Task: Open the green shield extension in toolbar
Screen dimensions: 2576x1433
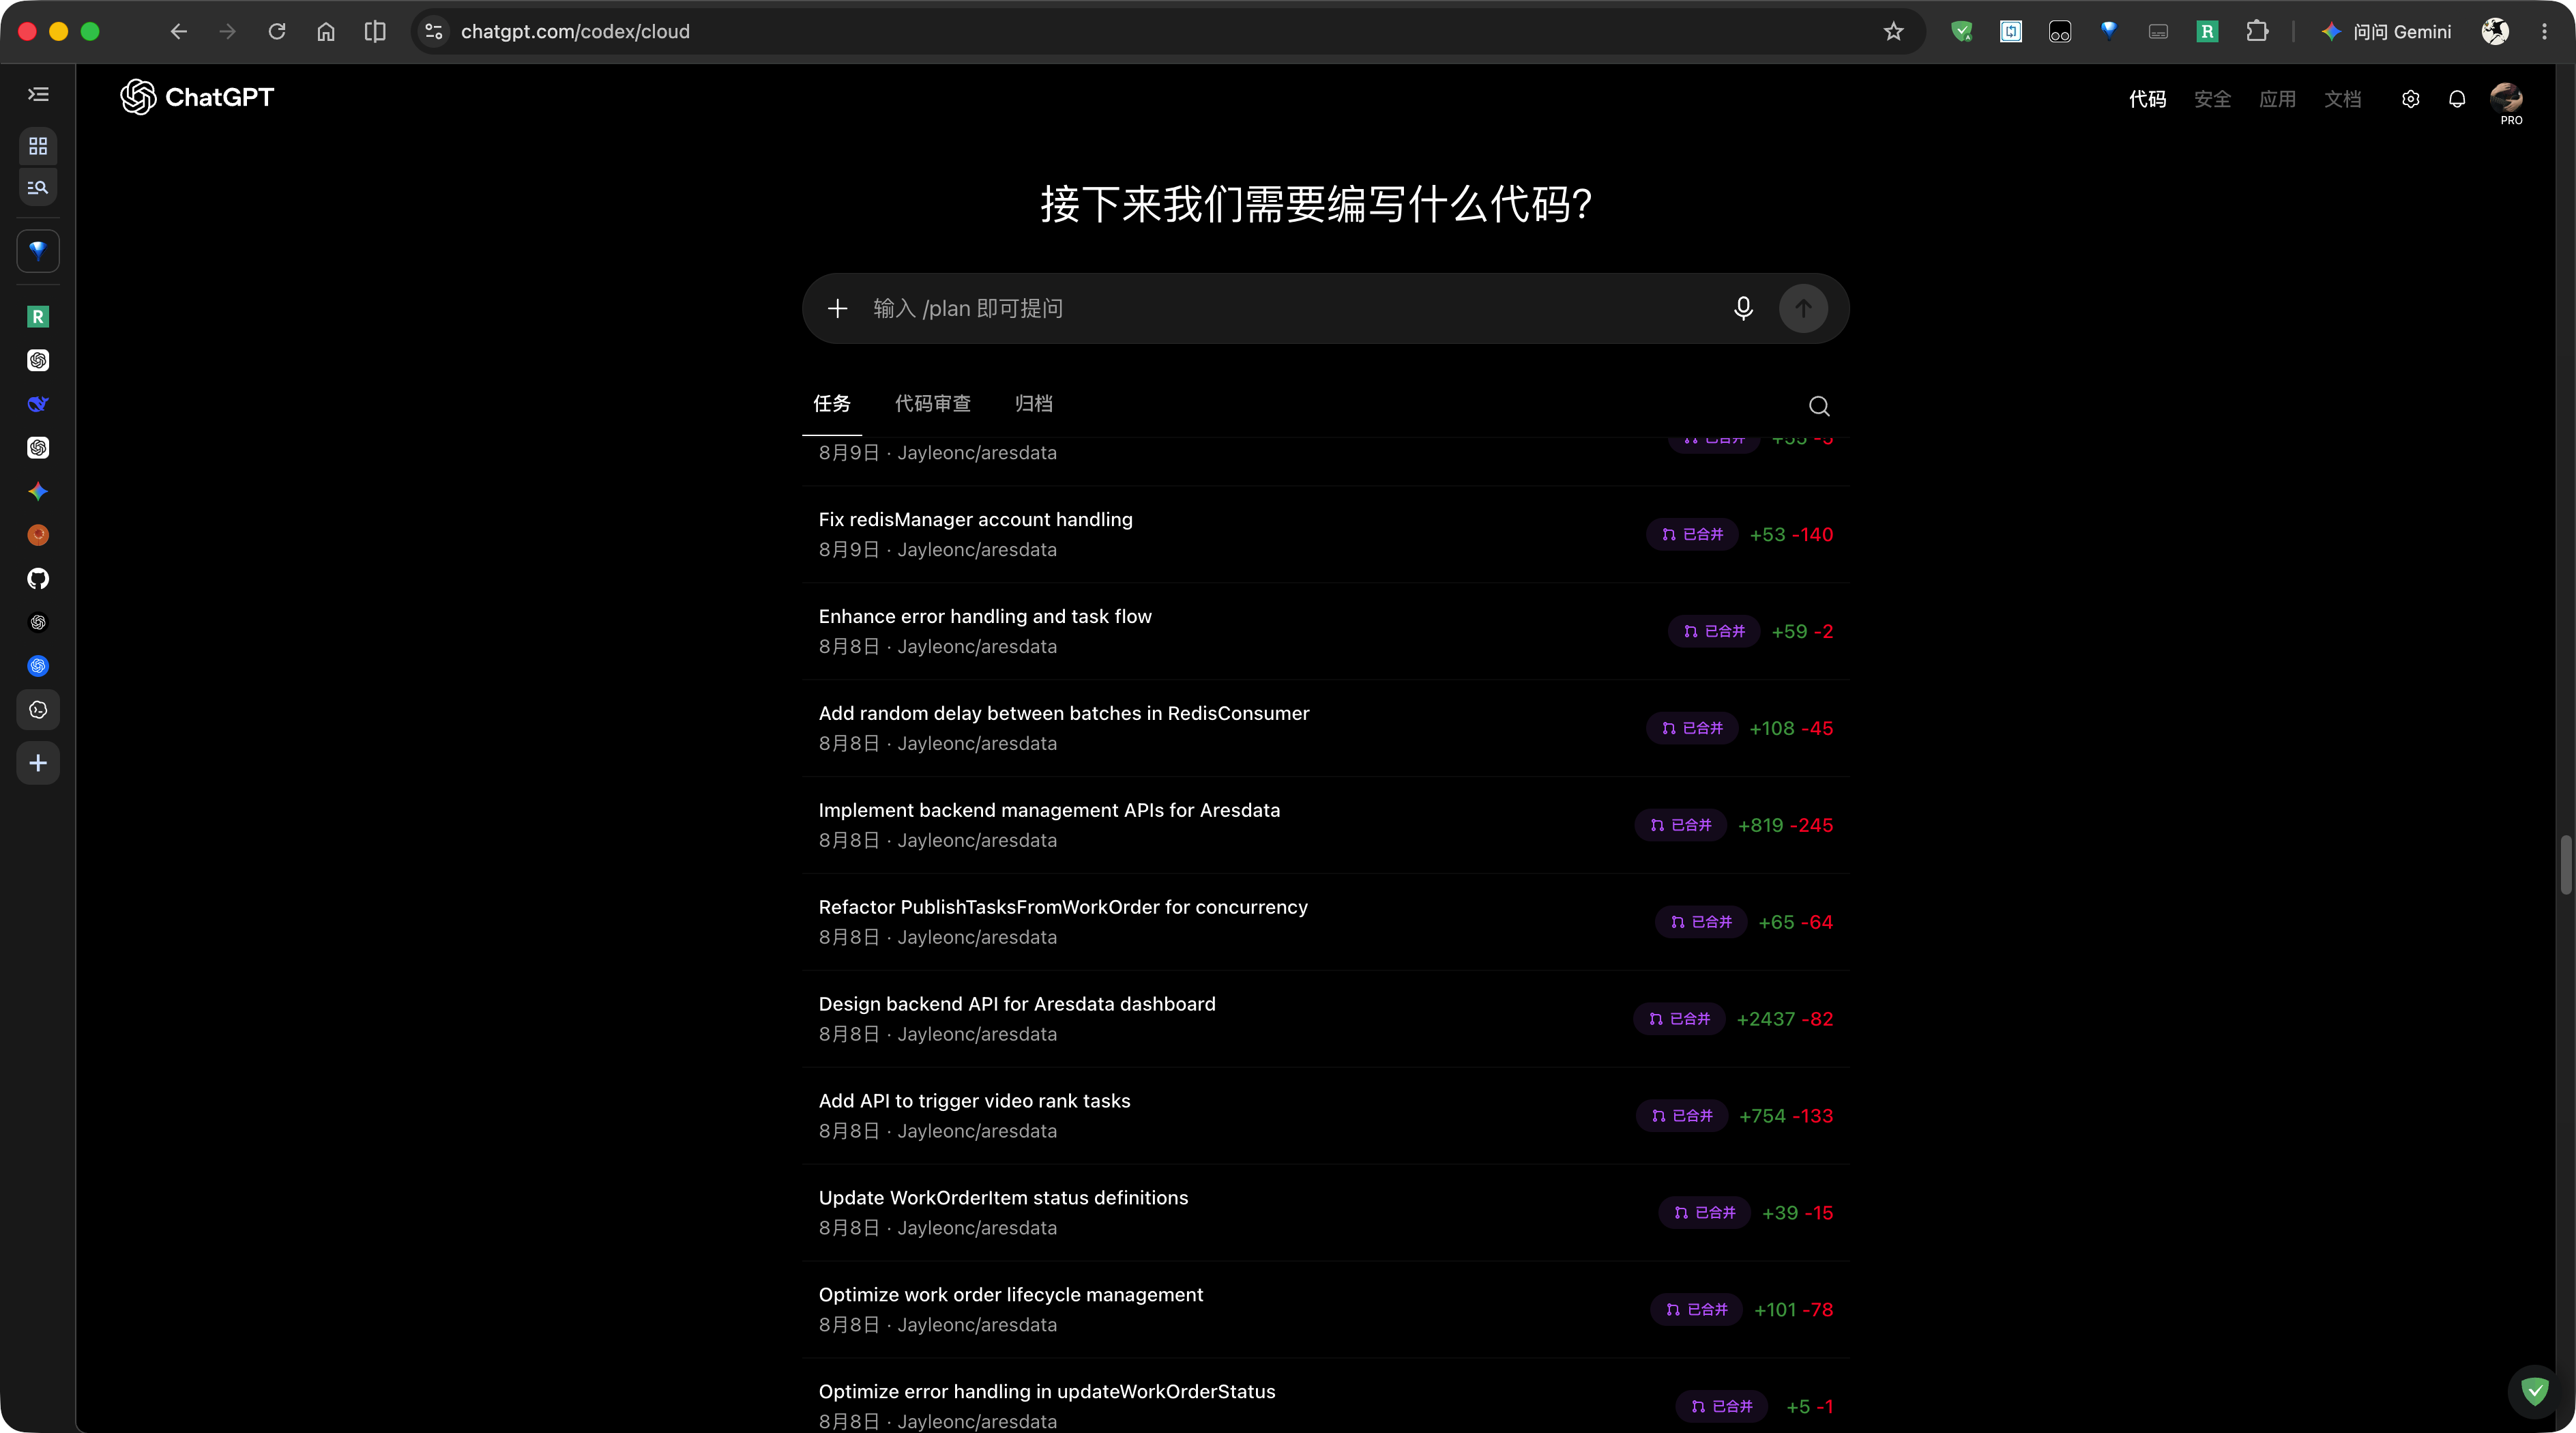Action: click(1962, 32)
